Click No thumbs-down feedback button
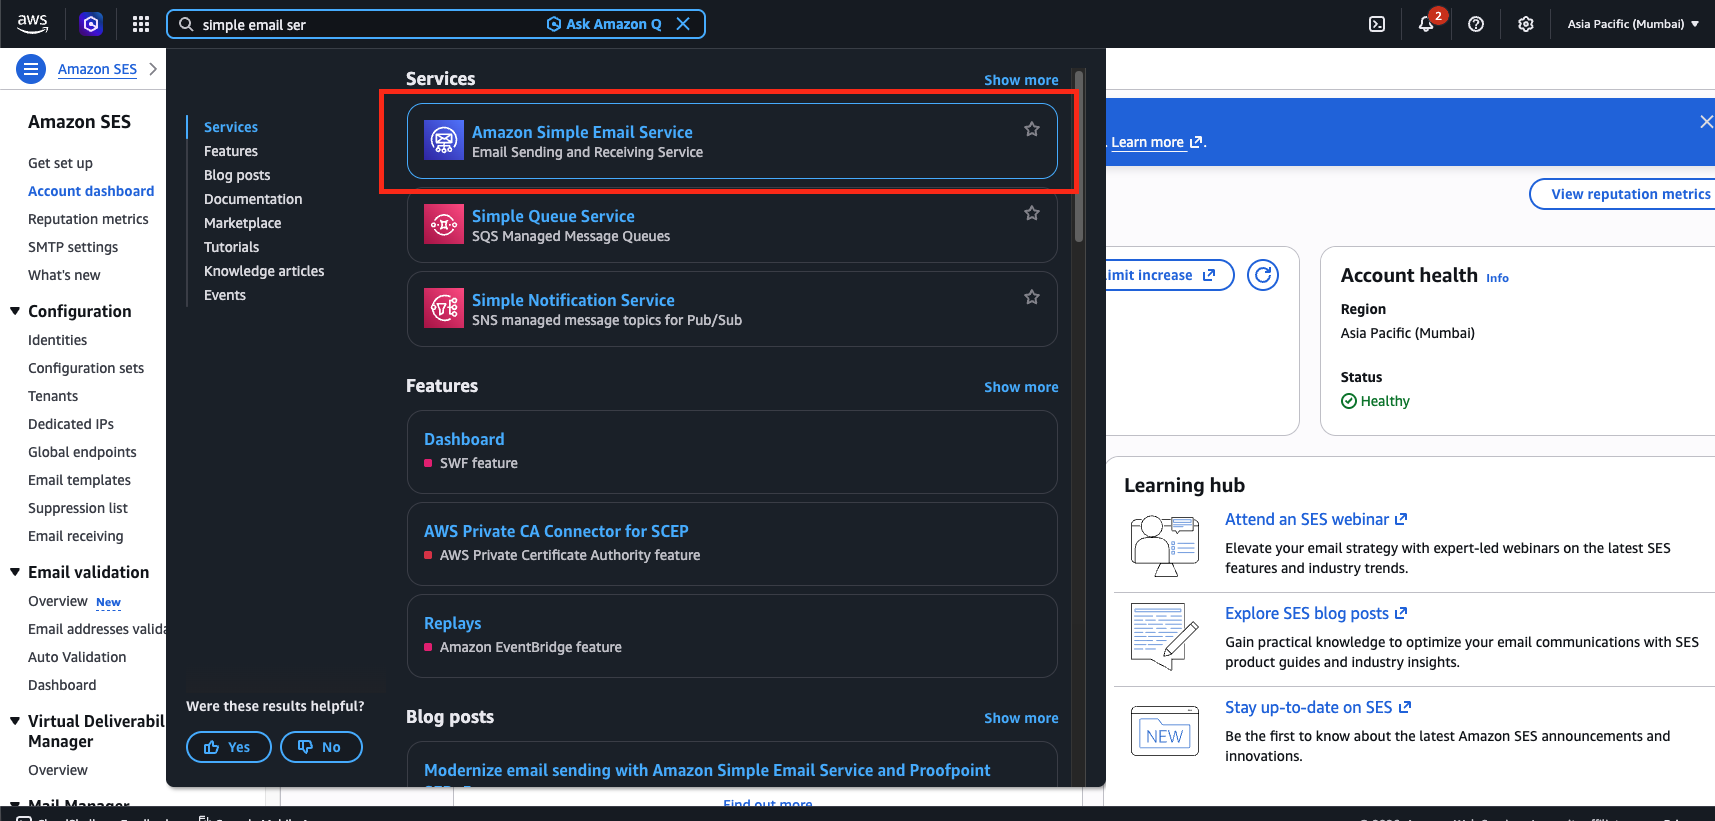The width and height of the screenshot is (1715, 821). [321, 747]
